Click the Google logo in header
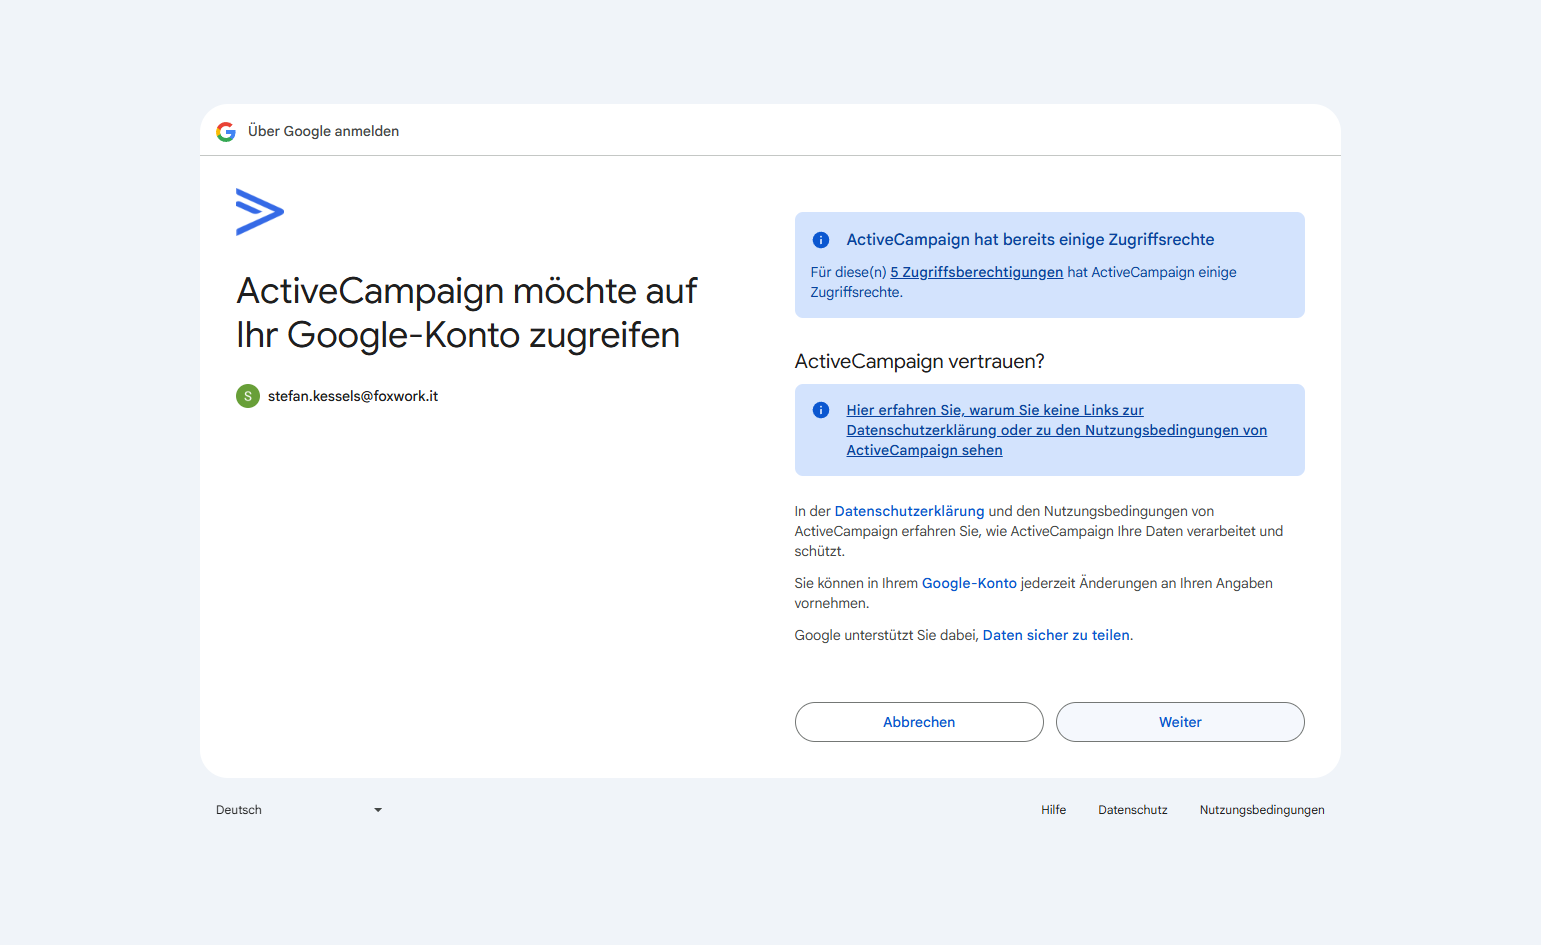Screen dimensions: 1541x945 pyautogui.click(x=226, y=131)
